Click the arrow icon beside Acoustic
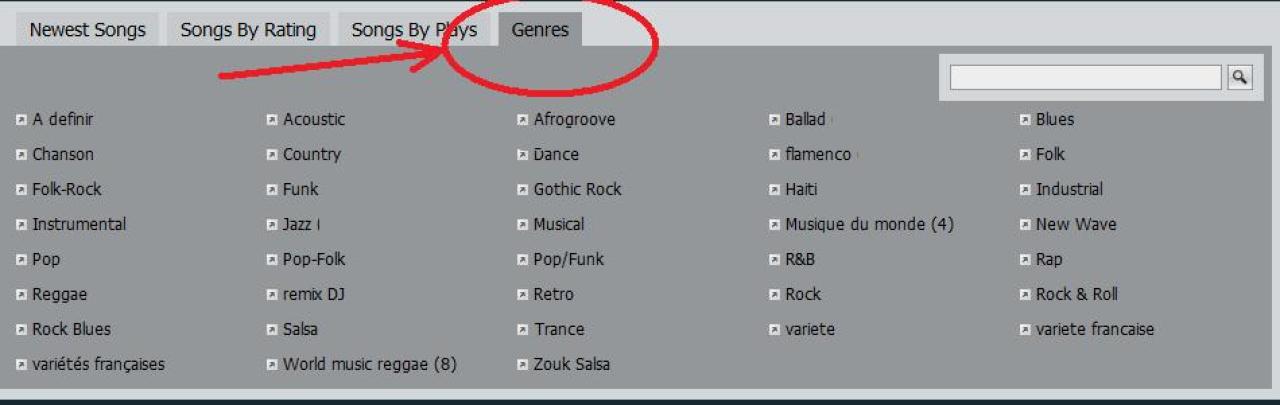 [x=272, y=120]
